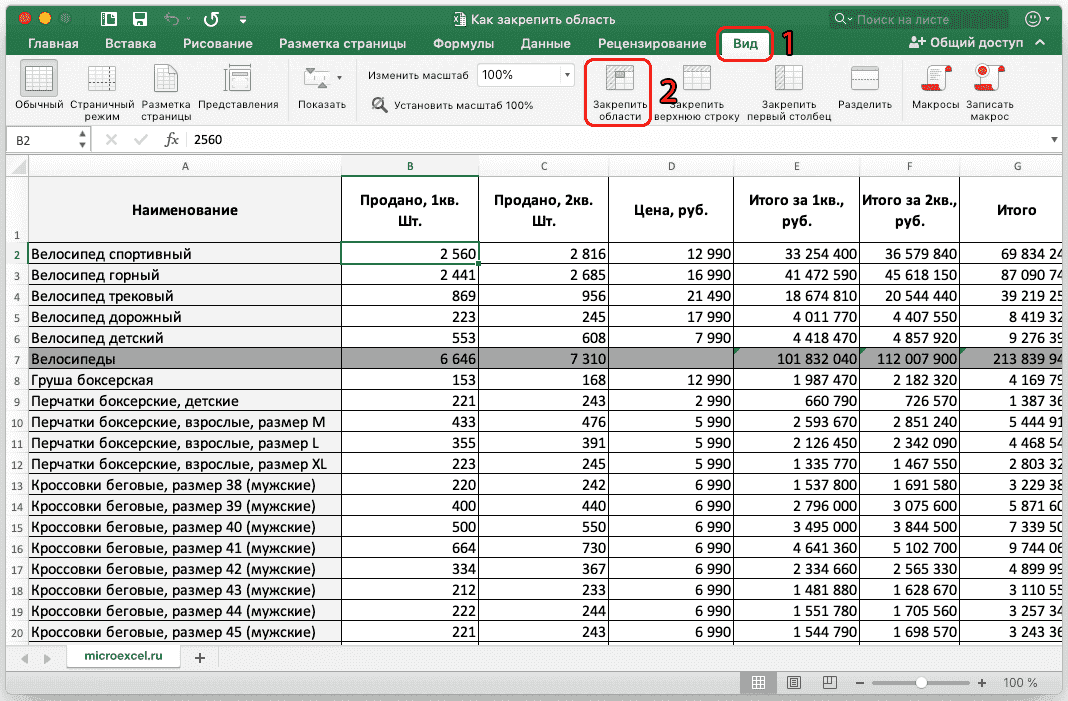The image size is (1068, 701).
Task: Click Zoom to 100% (Установить масштаб 100%)
Action: pos(452,105)
